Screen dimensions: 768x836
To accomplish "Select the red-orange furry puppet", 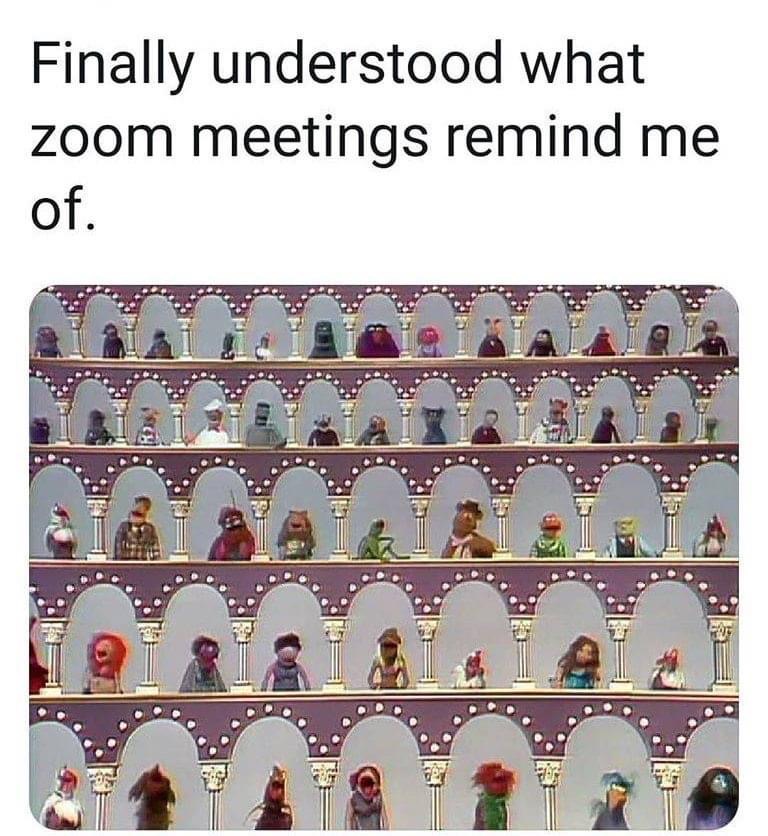I will click(107, 662).
